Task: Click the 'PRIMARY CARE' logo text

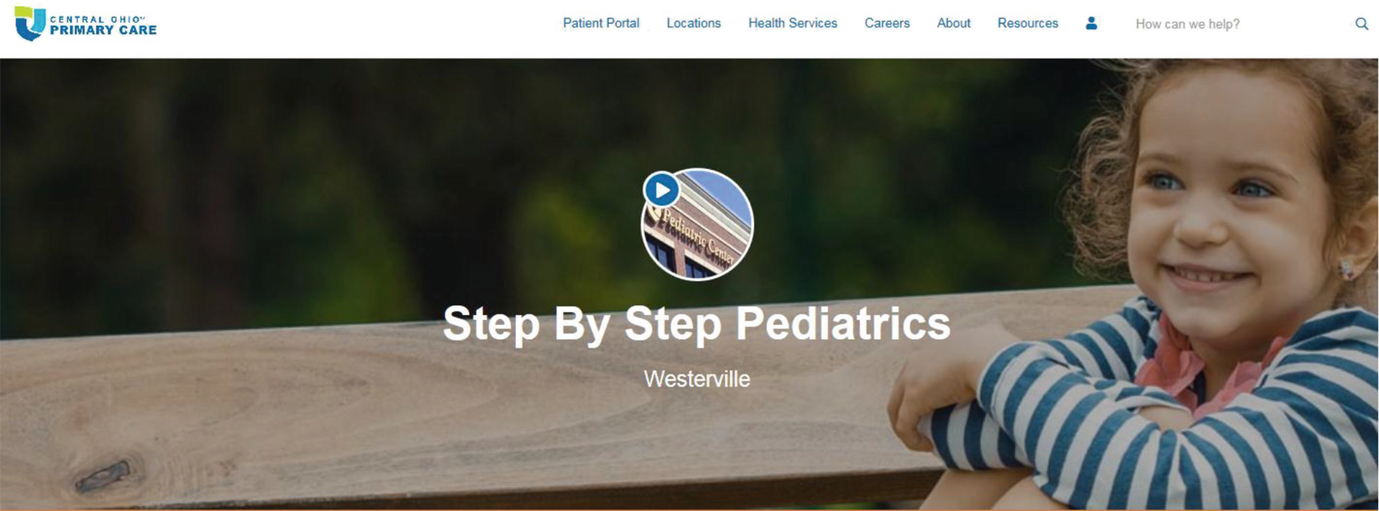Action: (x=103, y=30)
